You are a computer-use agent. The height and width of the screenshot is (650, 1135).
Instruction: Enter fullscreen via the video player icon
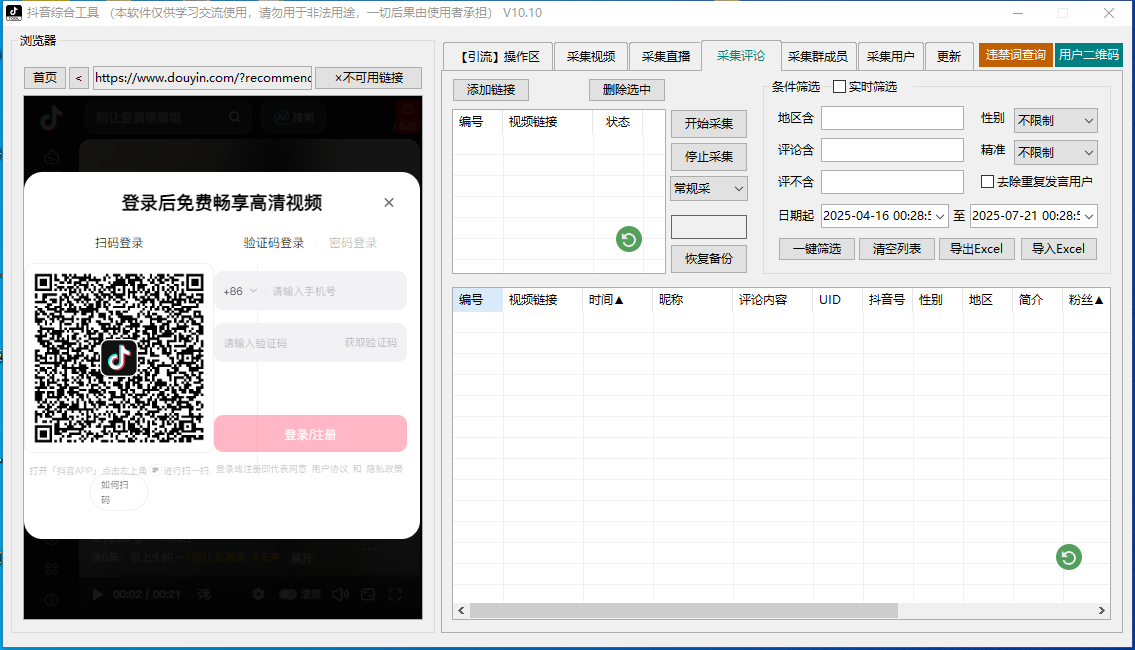(395, 593)
